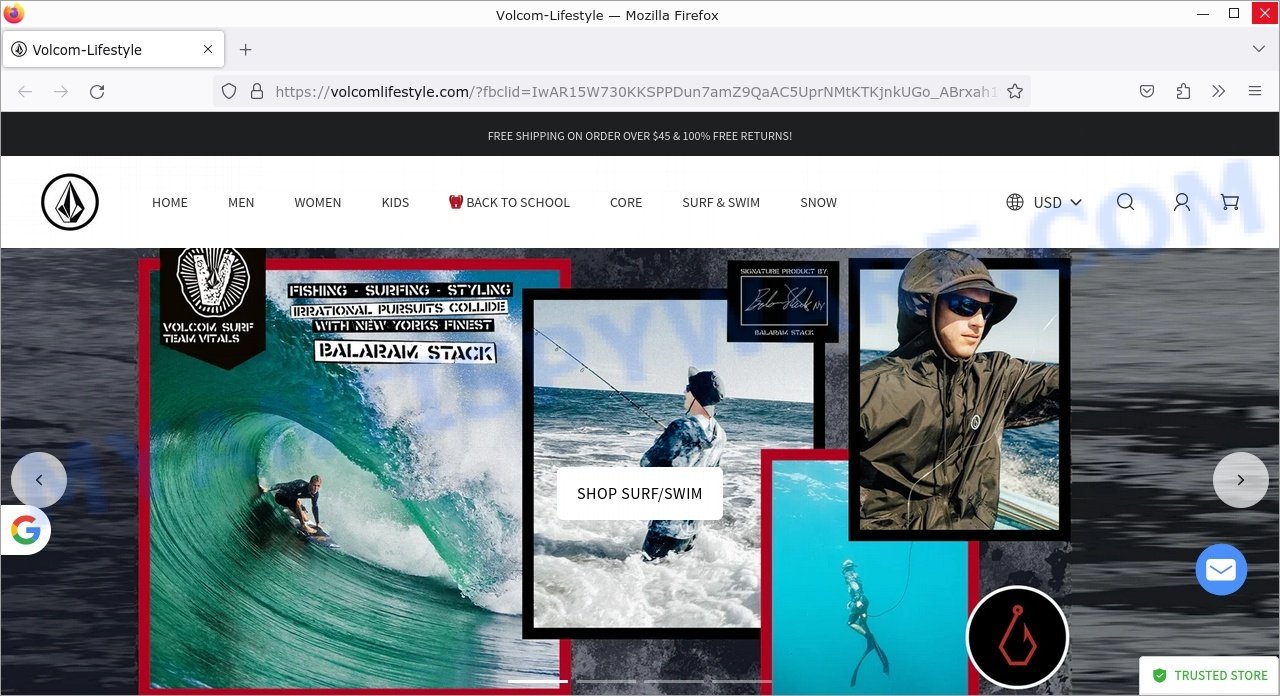This screenshot has height=696, width=1280.
Task: Show more tools overflow chevrons
Action: (x=1218, y=91)
